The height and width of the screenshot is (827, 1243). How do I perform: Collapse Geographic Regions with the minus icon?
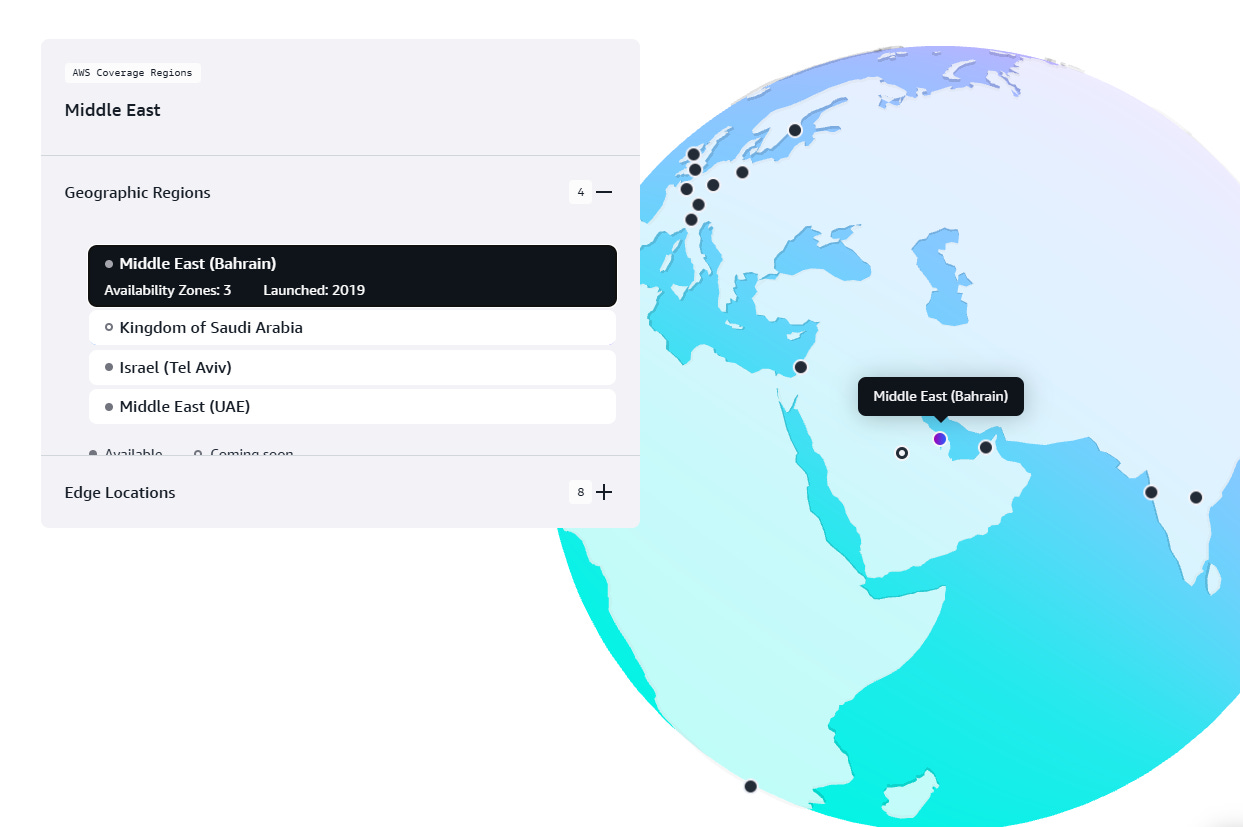pos(604,192)
